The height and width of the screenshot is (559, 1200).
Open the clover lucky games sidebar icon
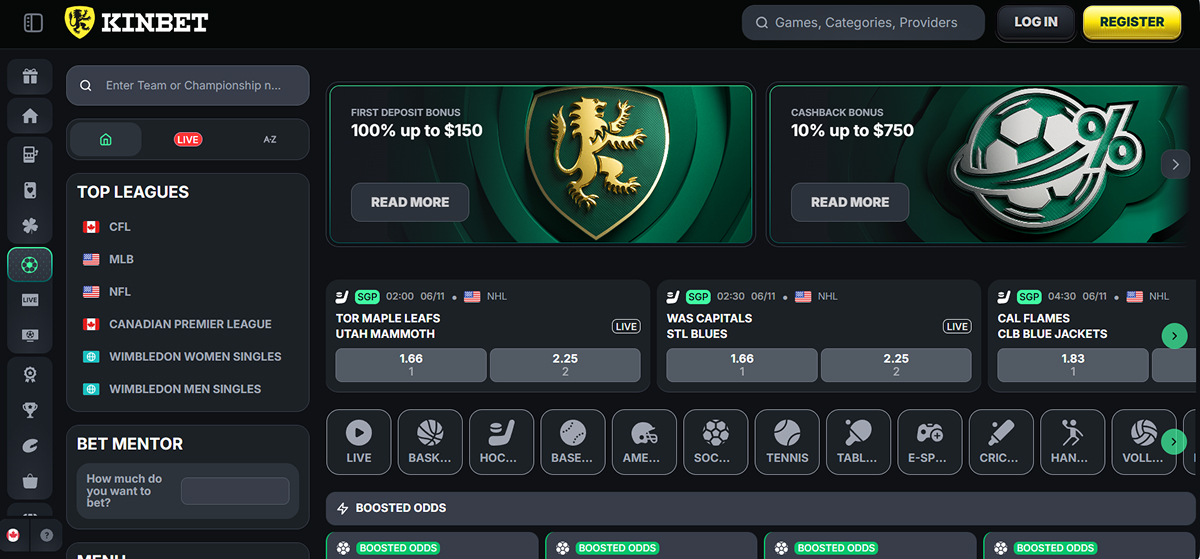tap(30, 226)
